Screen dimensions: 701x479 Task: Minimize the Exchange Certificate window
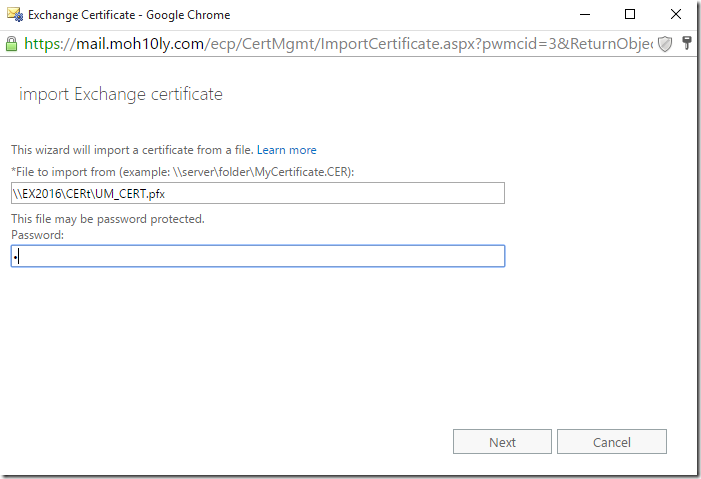[x=585, y=14]
